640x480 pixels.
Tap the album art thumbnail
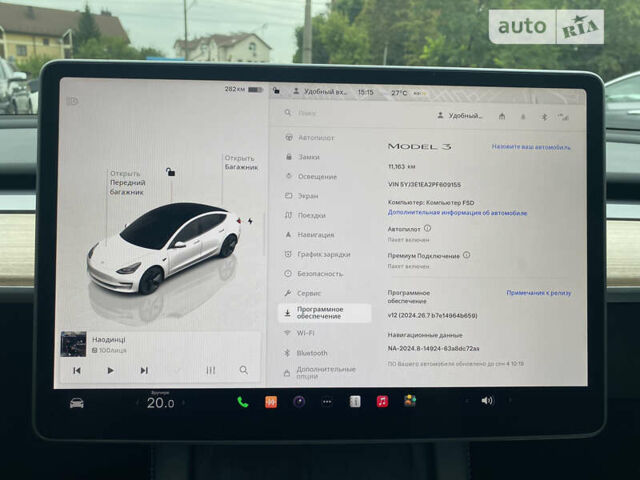(73, 344)
